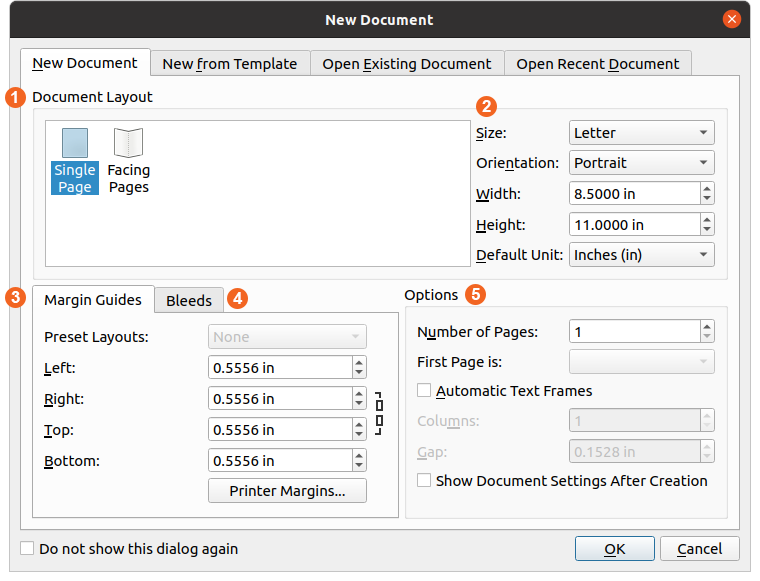This screenshot has width=760, height=581.
Task: Increase Width using the up arrow
Action: tap(707, 188)
